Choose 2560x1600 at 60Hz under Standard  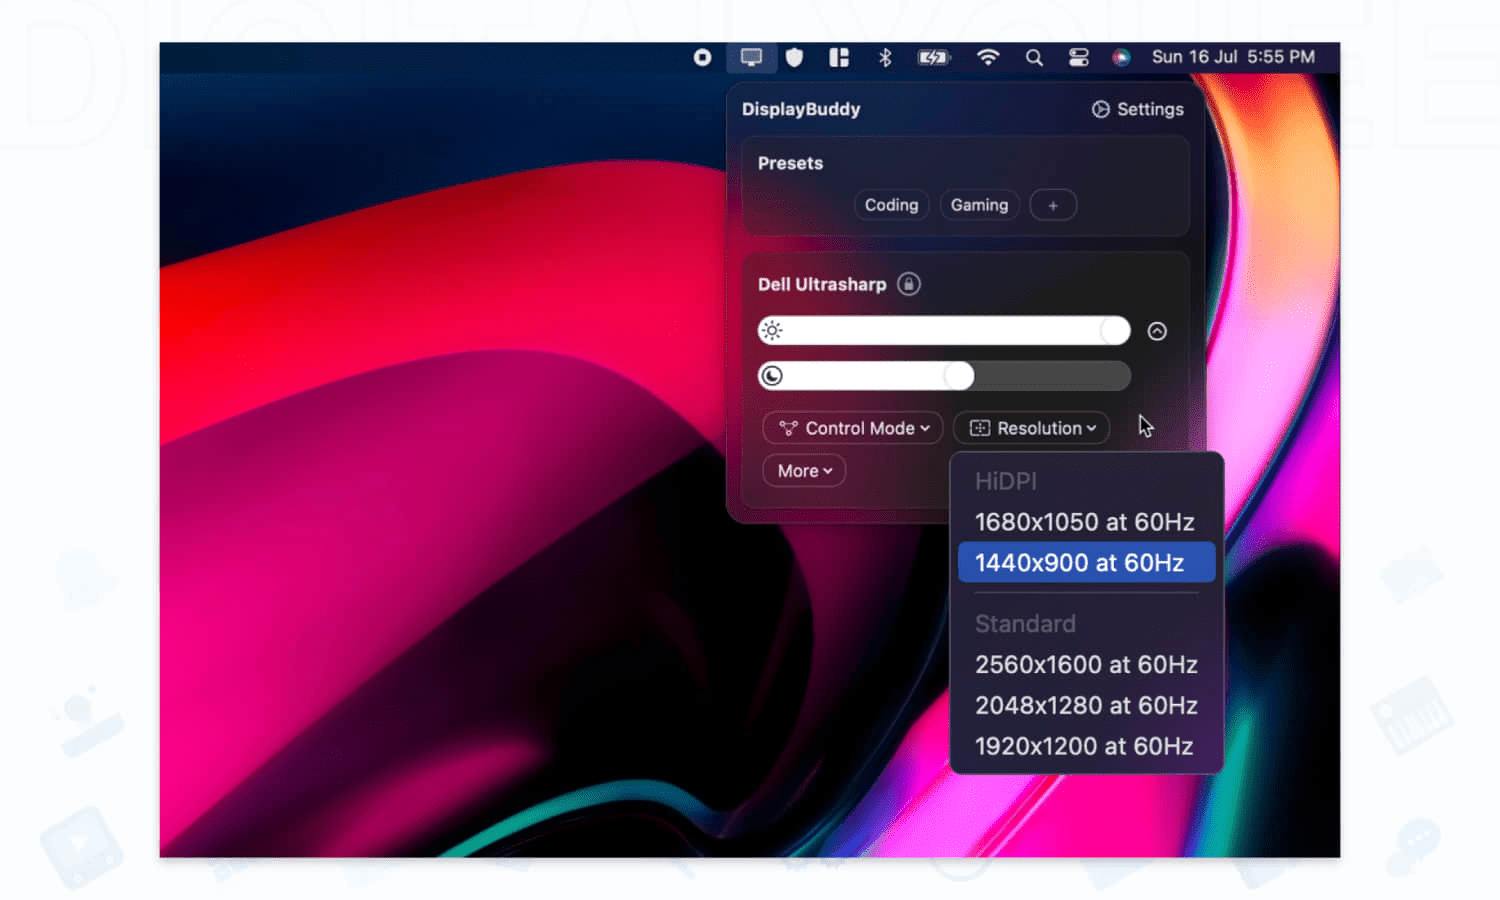point(1085,664)
